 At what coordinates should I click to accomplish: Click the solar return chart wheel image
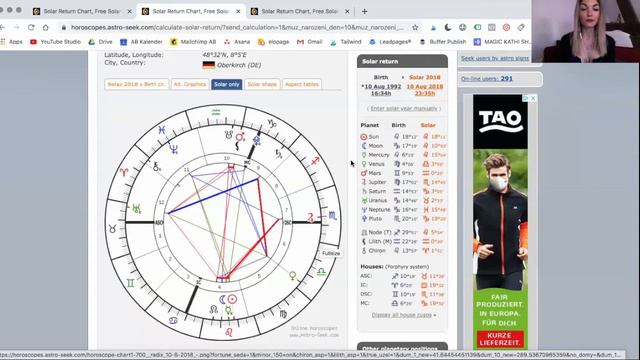click(x=223, y=222)
